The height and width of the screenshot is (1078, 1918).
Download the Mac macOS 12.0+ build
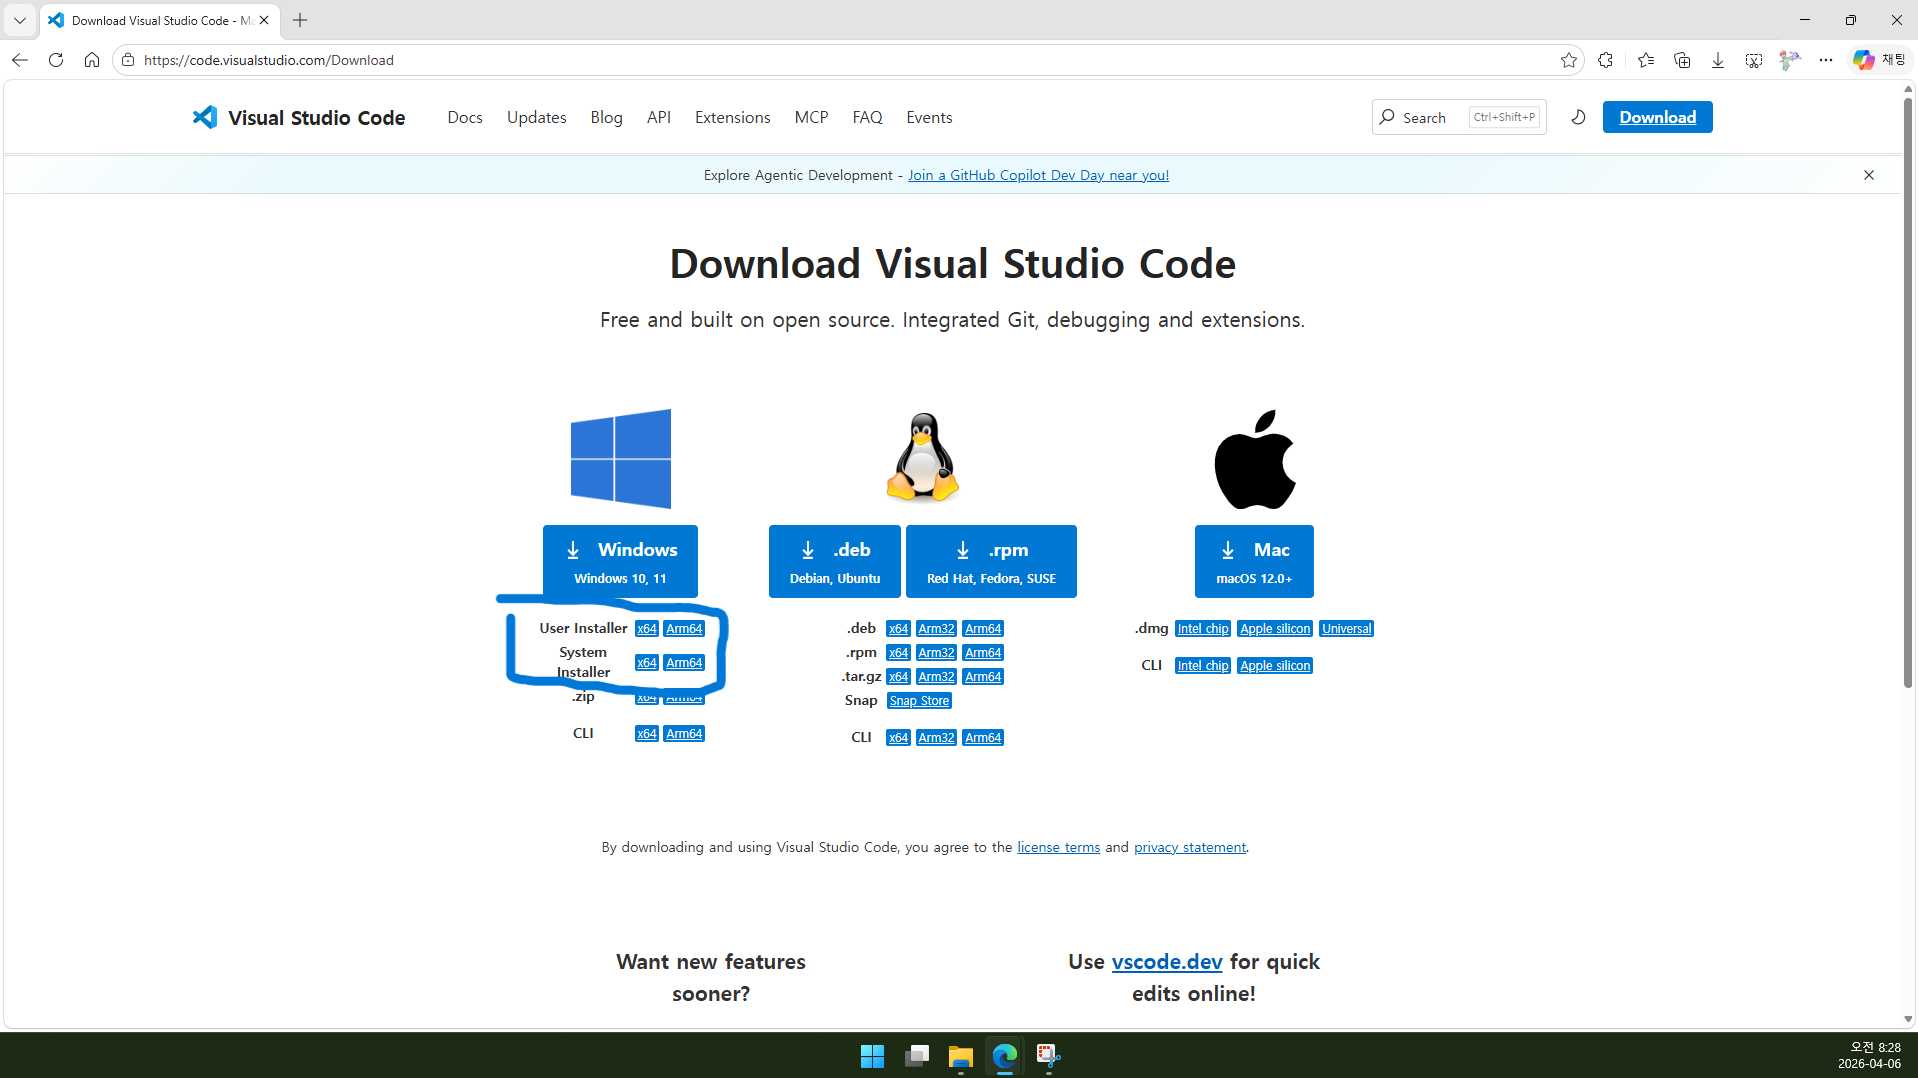coord(1254,561)
